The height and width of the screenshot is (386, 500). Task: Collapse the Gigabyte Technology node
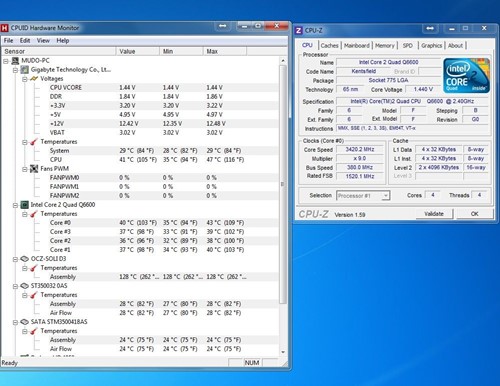[x=15, y=70]
